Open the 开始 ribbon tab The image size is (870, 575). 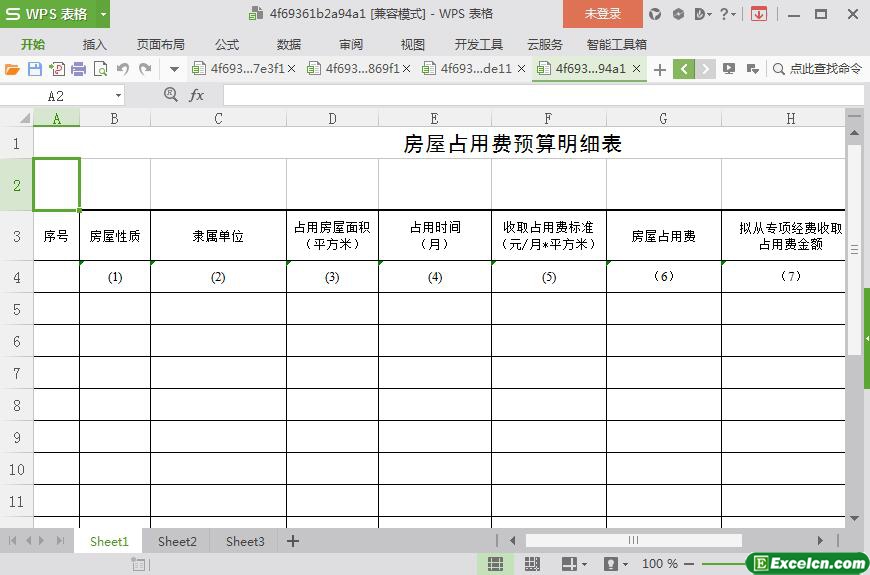(33, 44)
